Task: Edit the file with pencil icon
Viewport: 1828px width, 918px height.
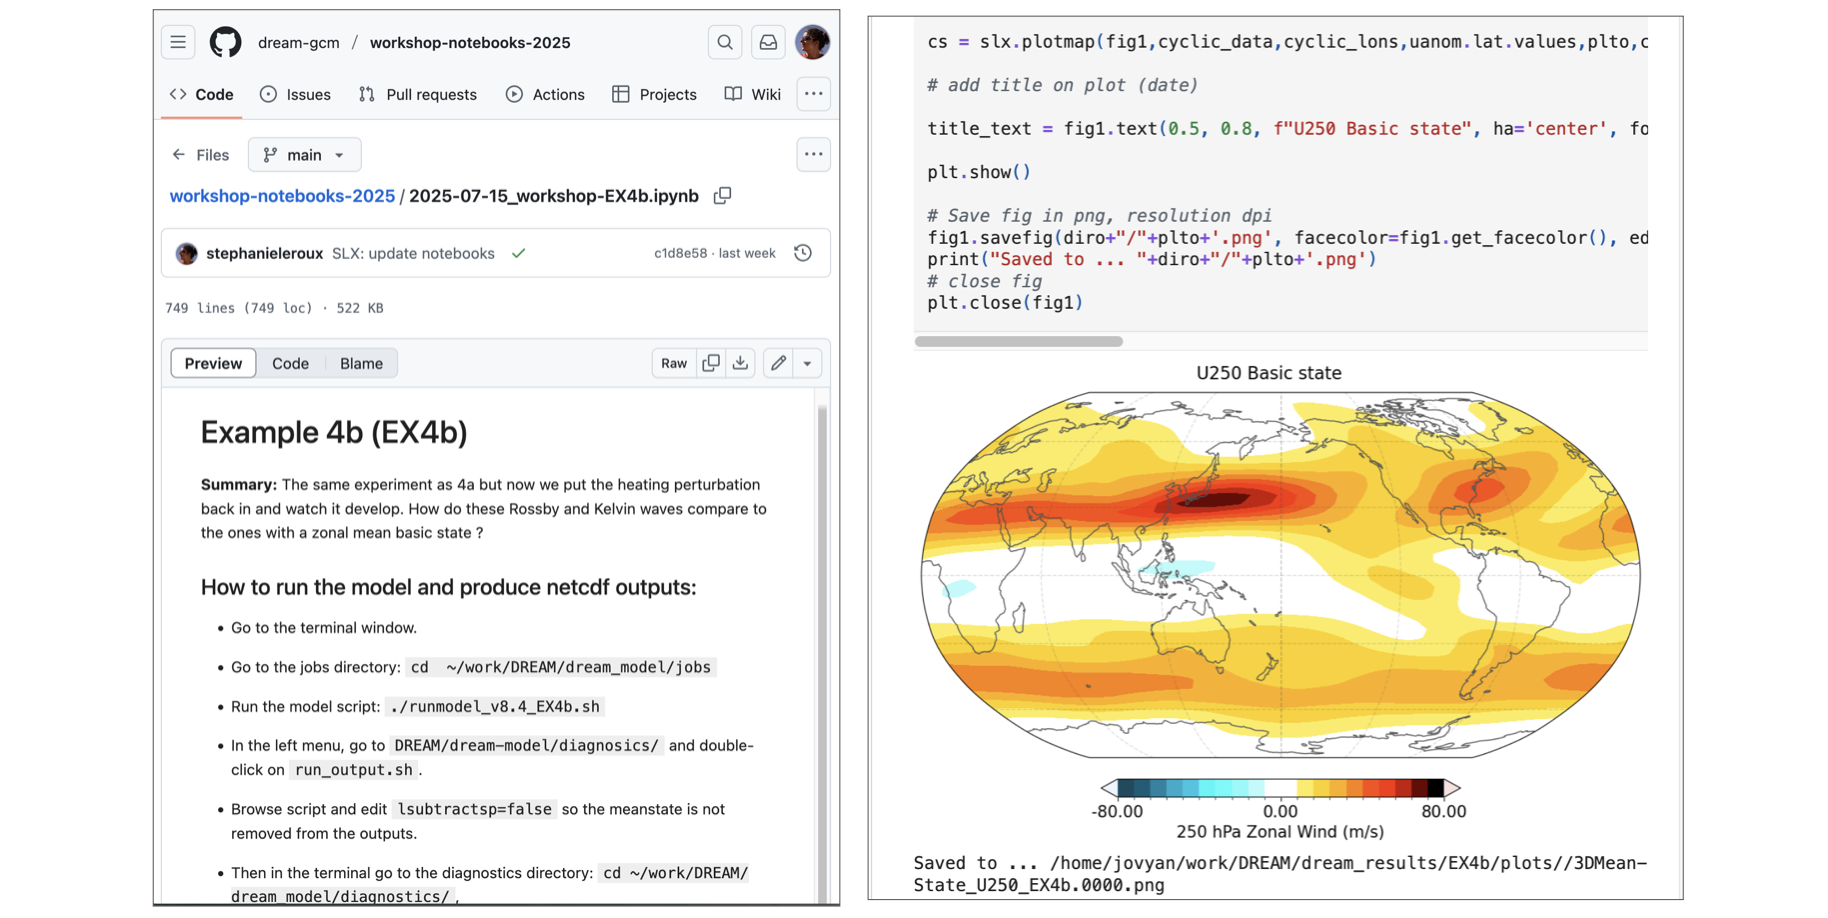Action: pos(778,363)
